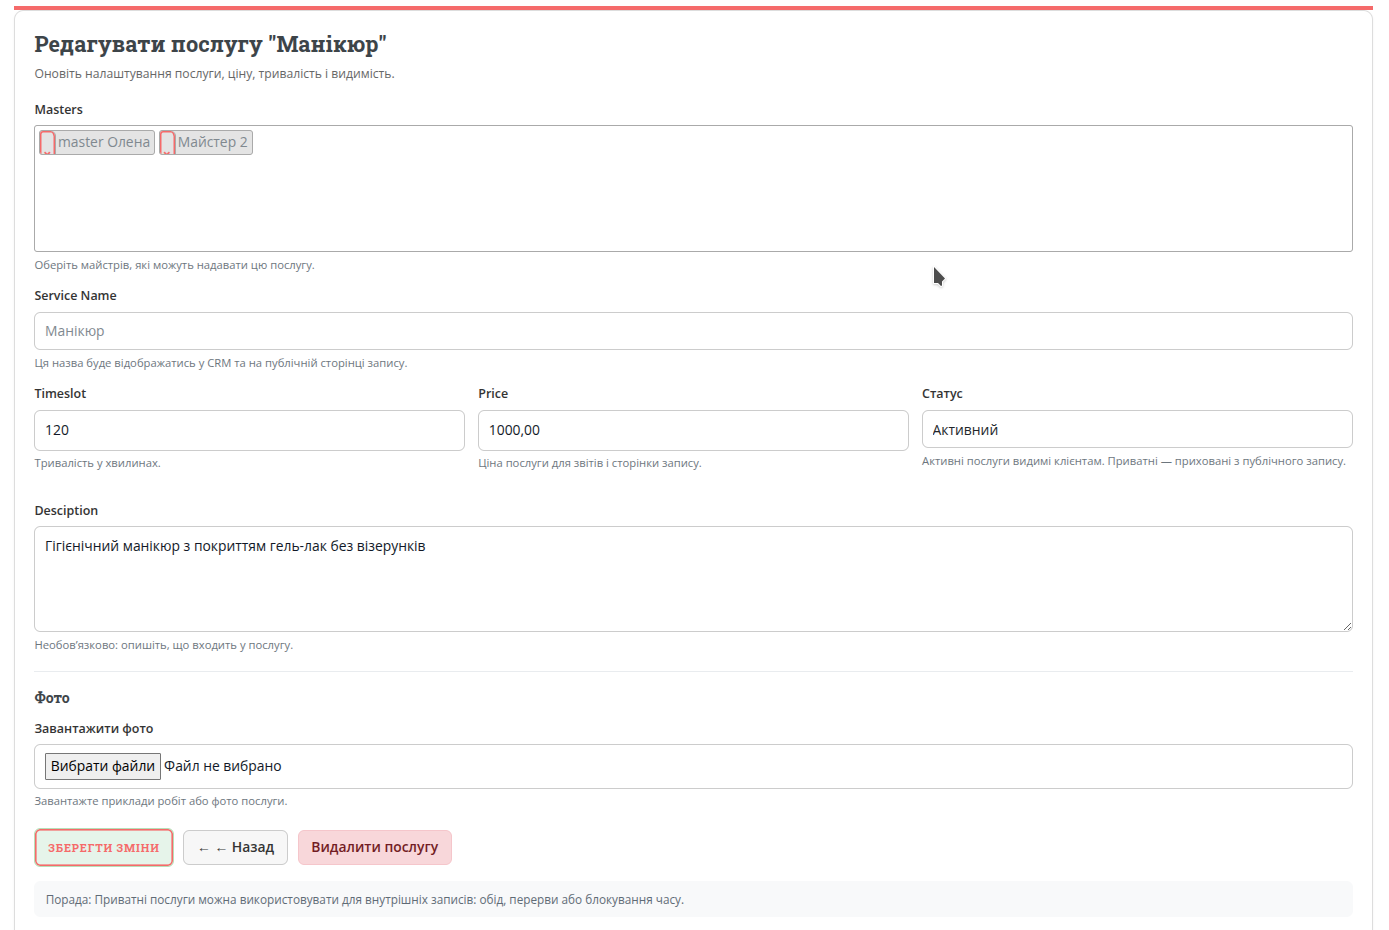Click the Видалити послугу button

click(374, 847)
